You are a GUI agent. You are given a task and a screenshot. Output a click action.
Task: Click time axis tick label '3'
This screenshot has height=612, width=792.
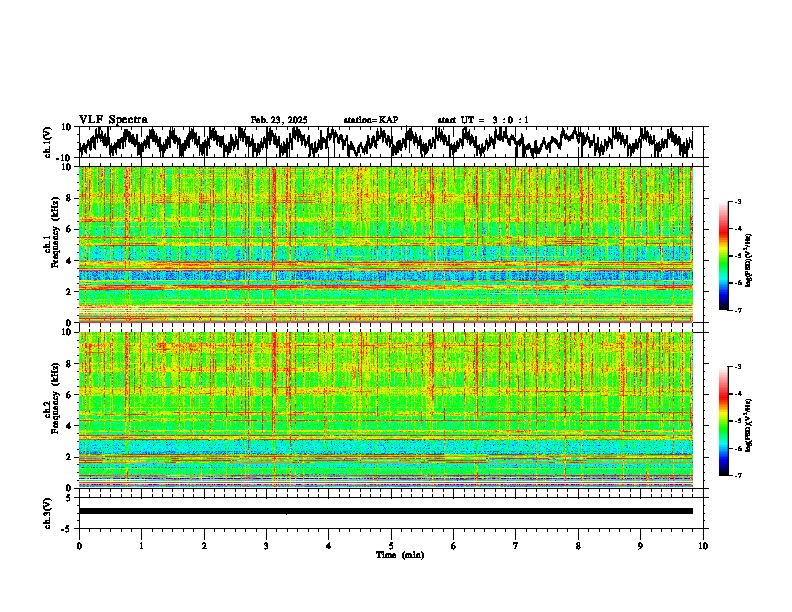[x=266, y=546]
